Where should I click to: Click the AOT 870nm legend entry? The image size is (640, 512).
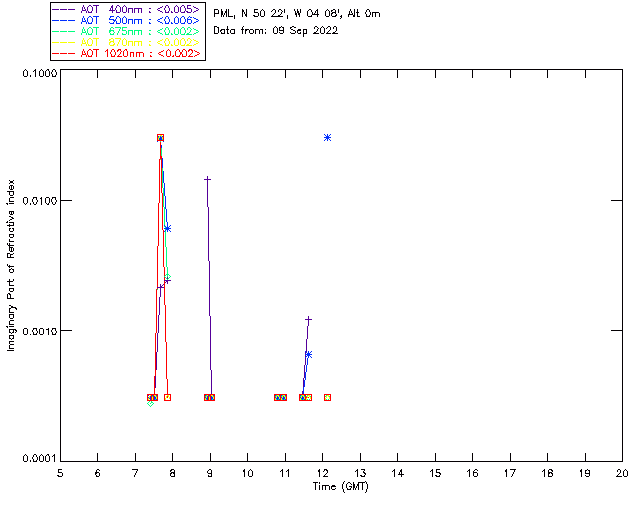pos(126,42)
